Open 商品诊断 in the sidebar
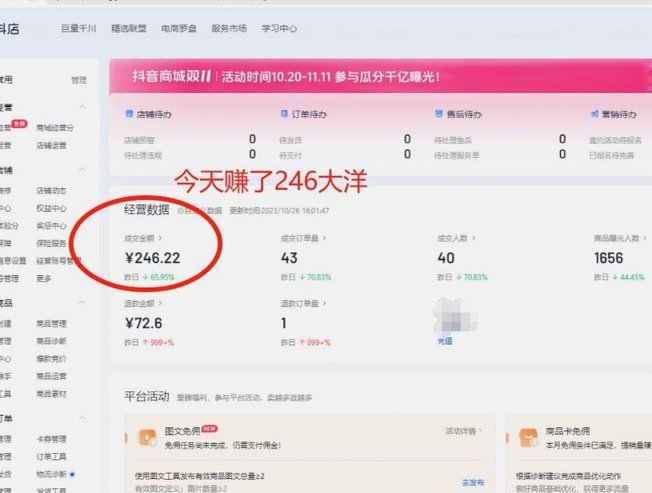This screenshot has height=493, width=652. 51,341
